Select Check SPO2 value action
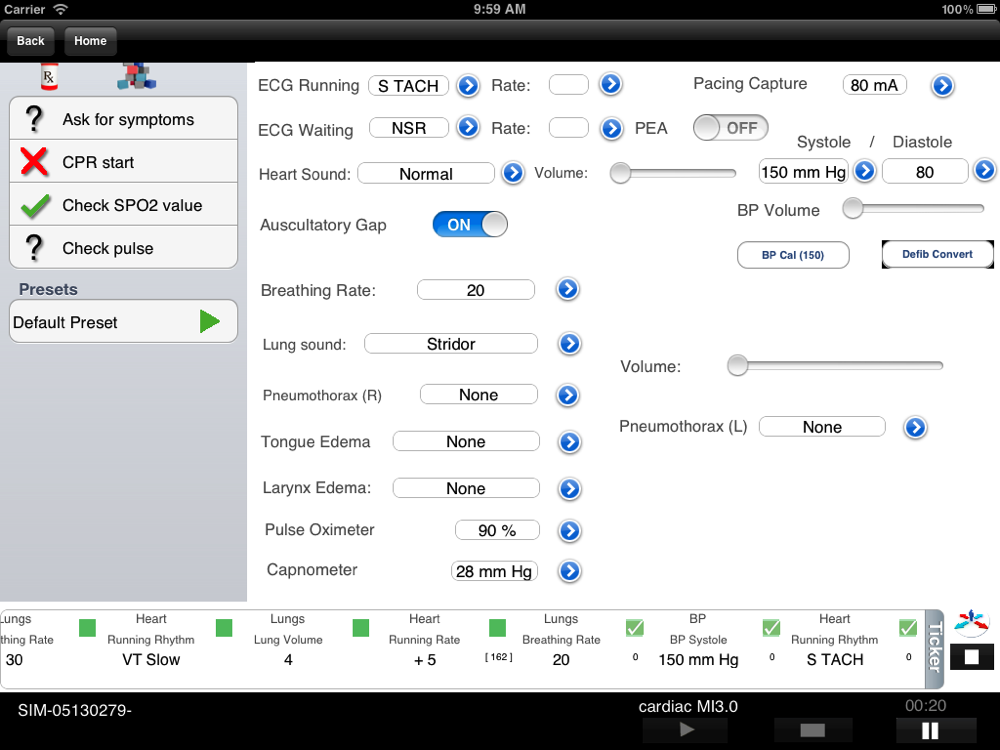 click(x=124, y=205)
